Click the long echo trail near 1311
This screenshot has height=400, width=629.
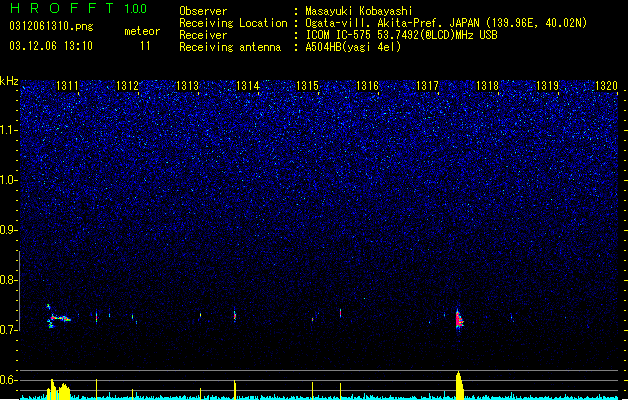coord(59,317)
